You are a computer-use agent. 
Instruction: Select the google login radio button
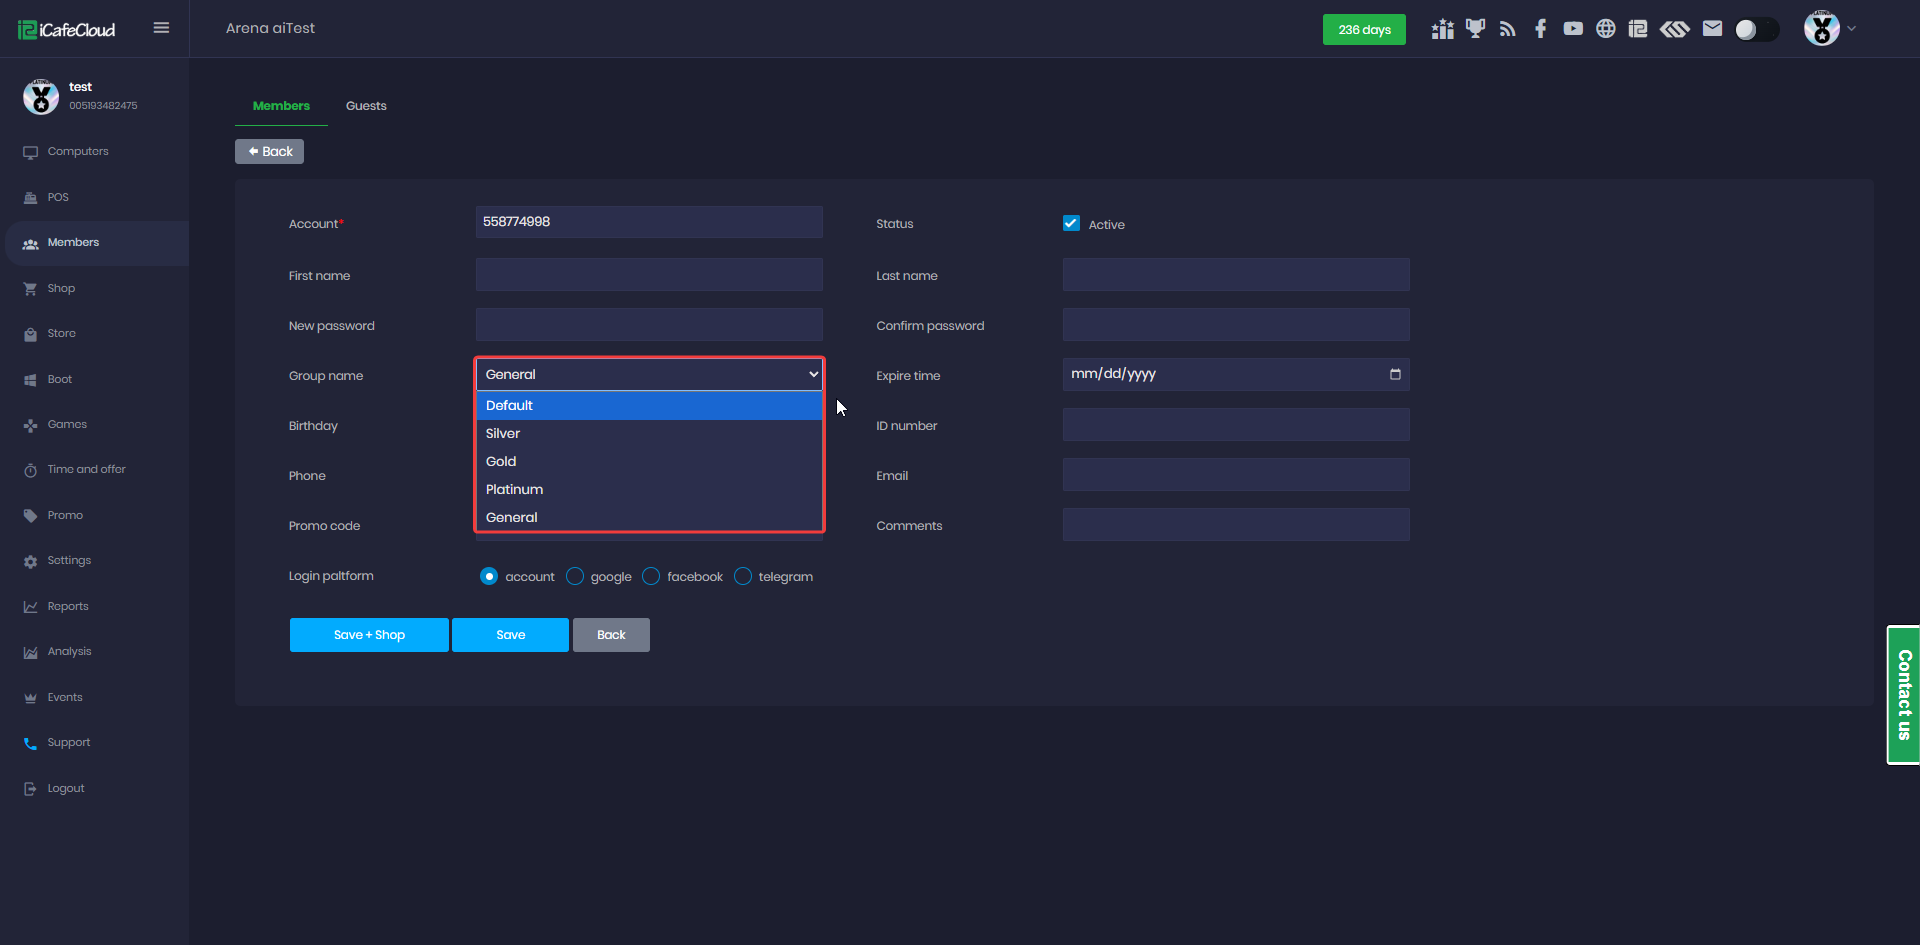(575, 576)
